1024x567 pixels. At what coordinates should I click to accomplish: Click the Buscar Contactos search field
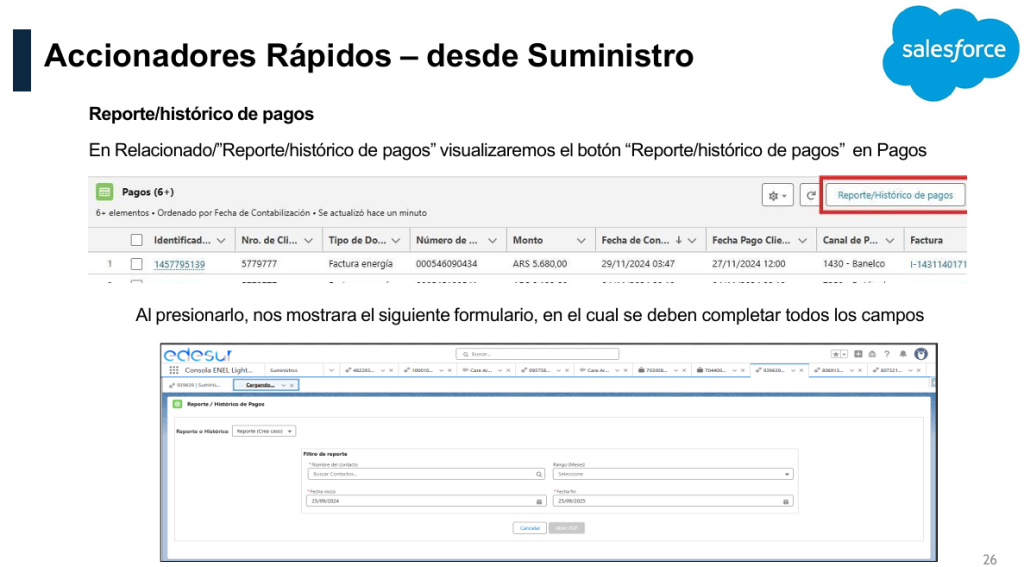(425, 474)
